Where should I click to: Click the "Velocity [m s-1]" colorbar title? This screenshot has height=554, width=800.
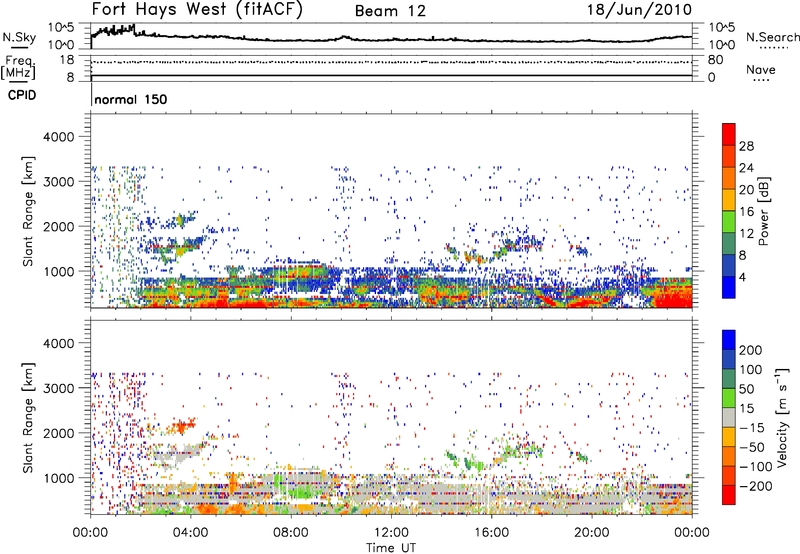(782, 417)
